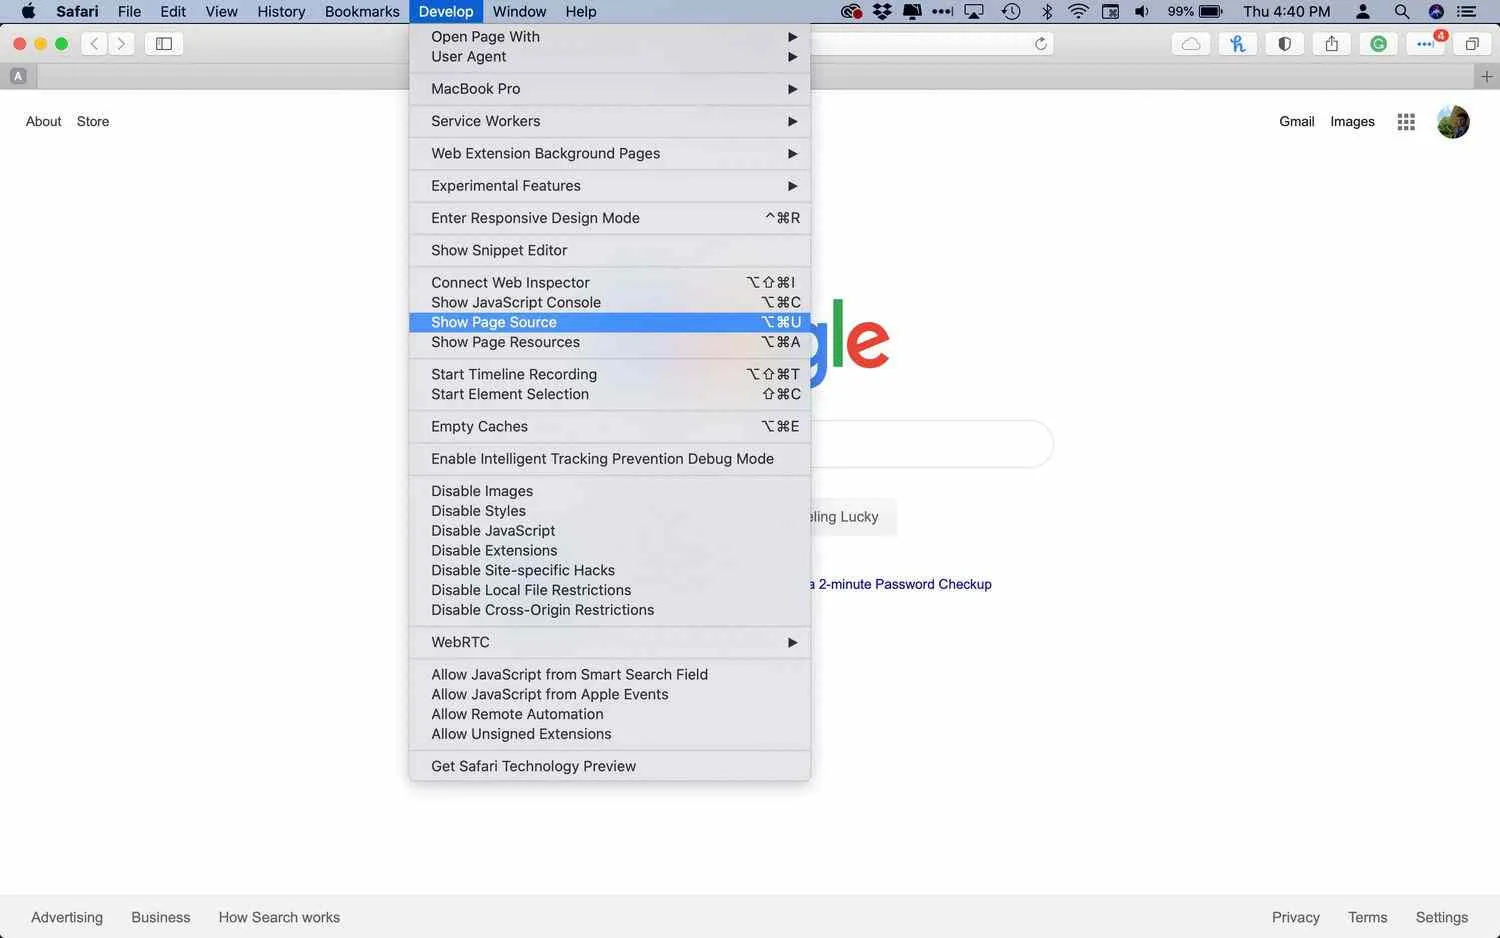Open the 1Password extension with badge
The image size is (1500, 938).
pos(1426,44)
